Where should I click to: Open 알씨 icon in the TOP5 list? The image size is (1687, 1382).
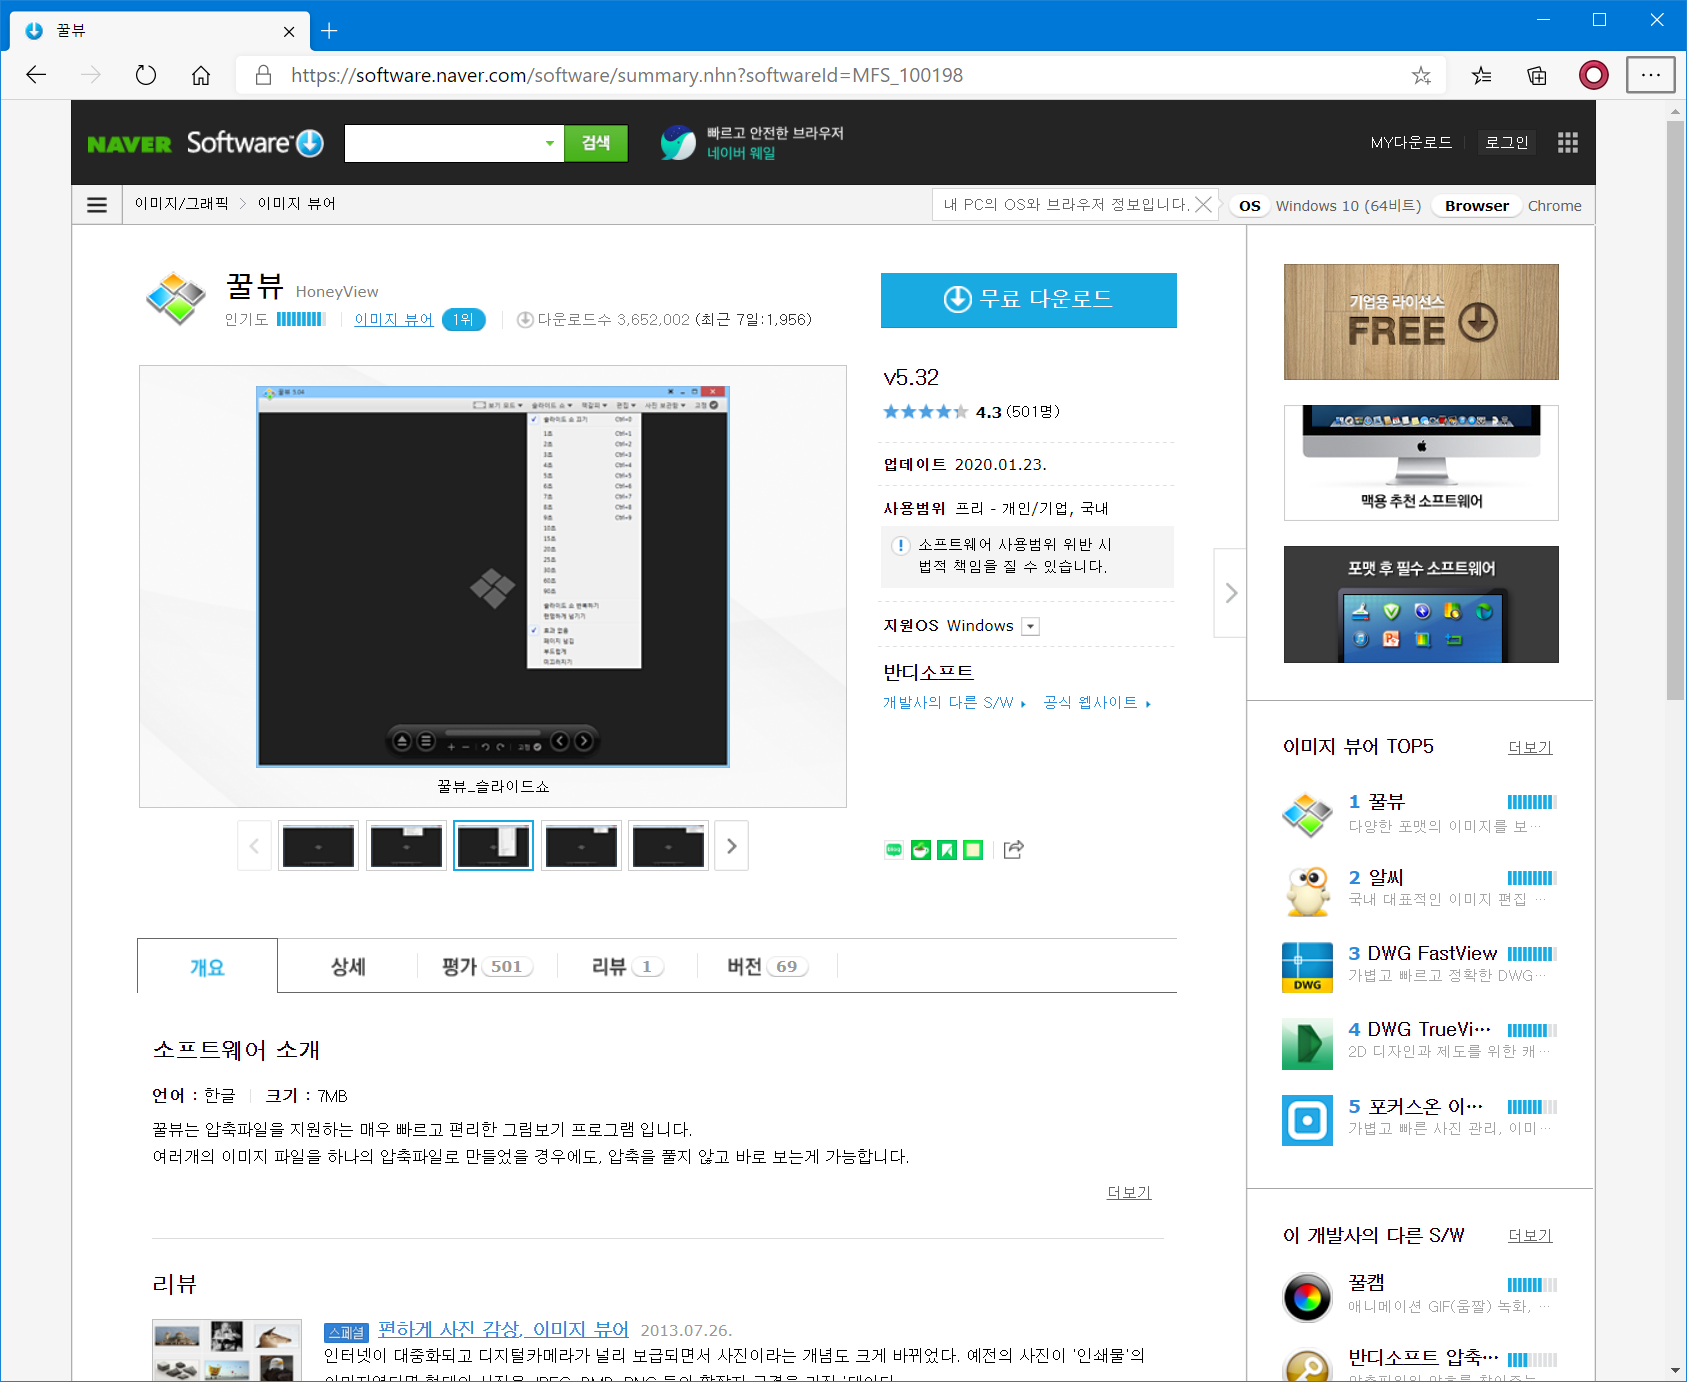(x=1307, y=890)
